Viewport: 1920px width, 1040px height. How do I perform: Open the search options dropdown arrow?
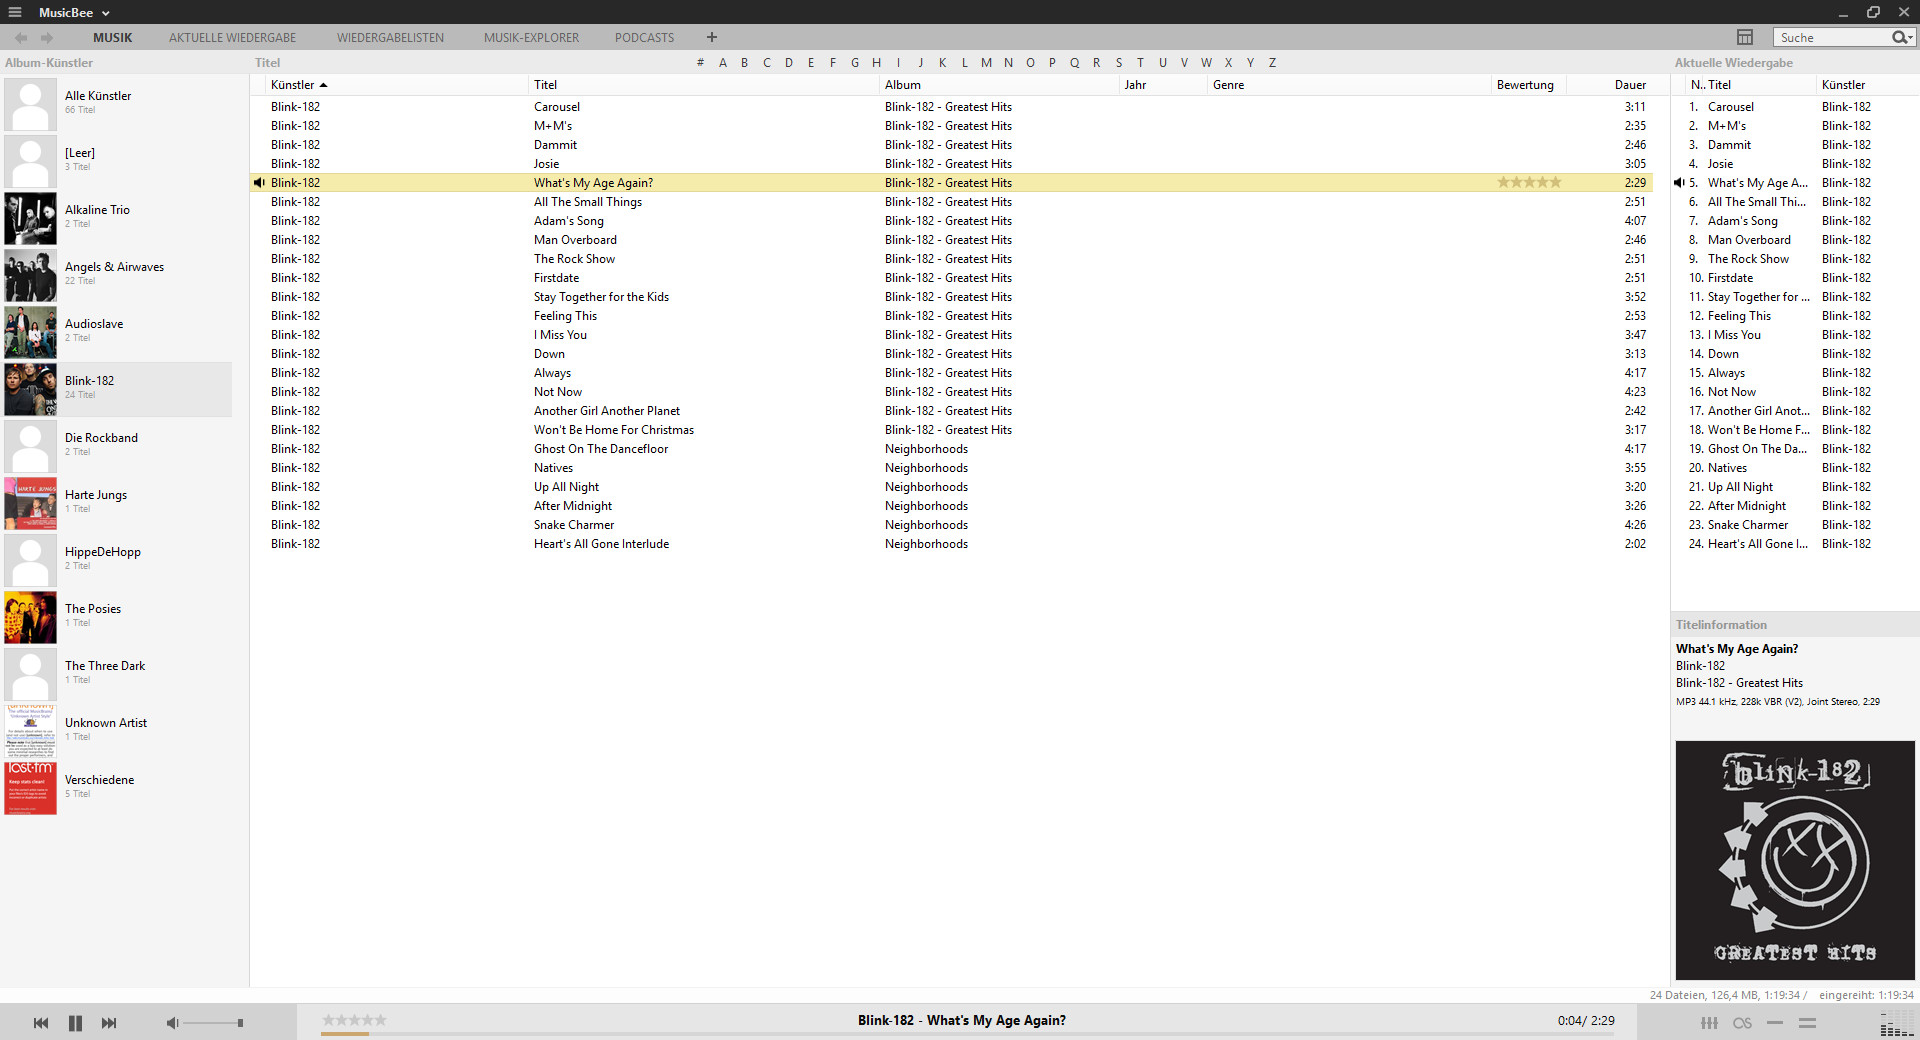point(1911,37)
